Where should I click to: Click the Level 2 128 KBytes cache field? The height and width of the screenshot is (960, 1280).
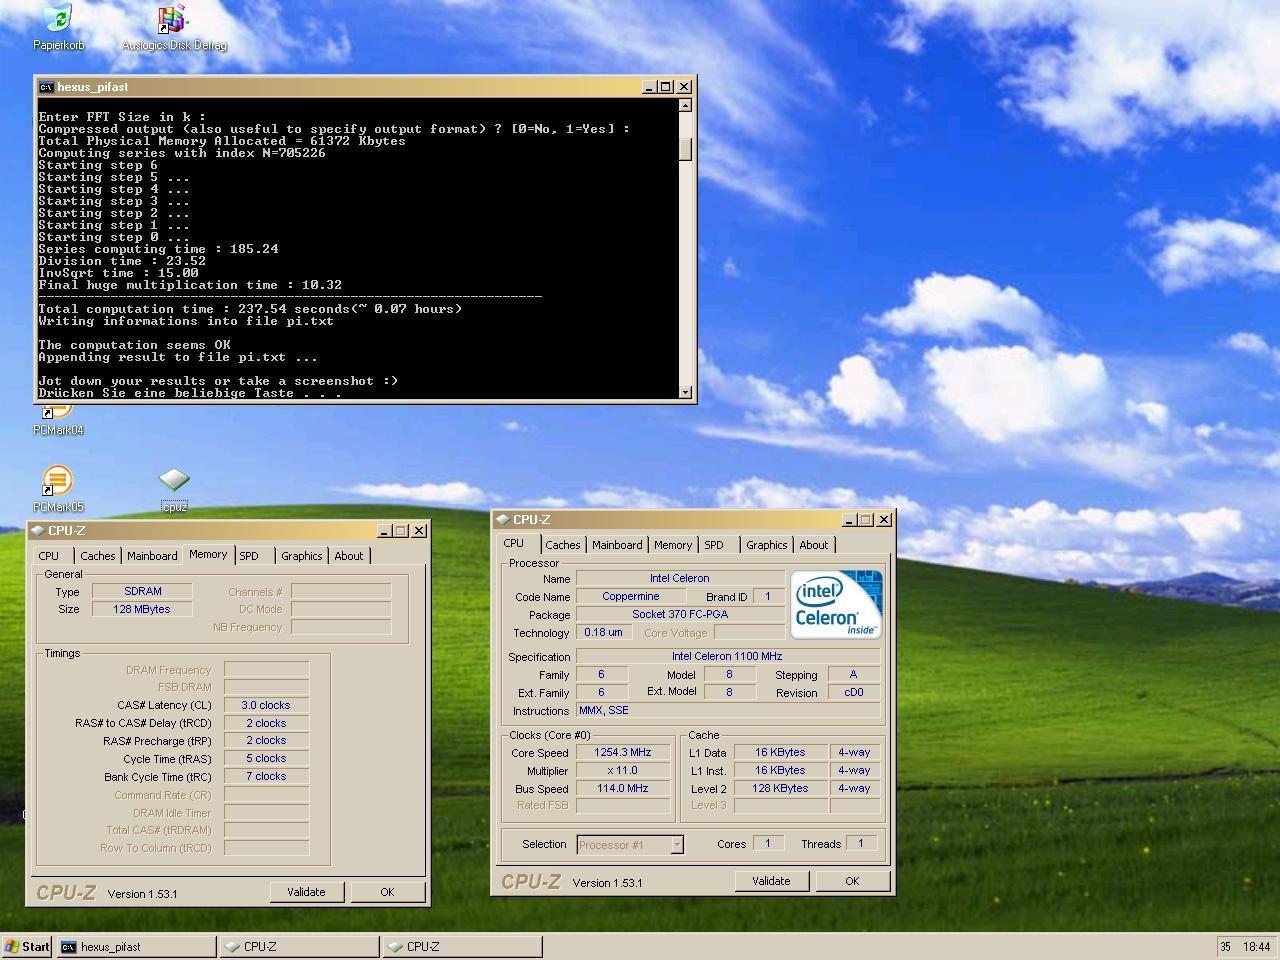[x=781, y=788]
